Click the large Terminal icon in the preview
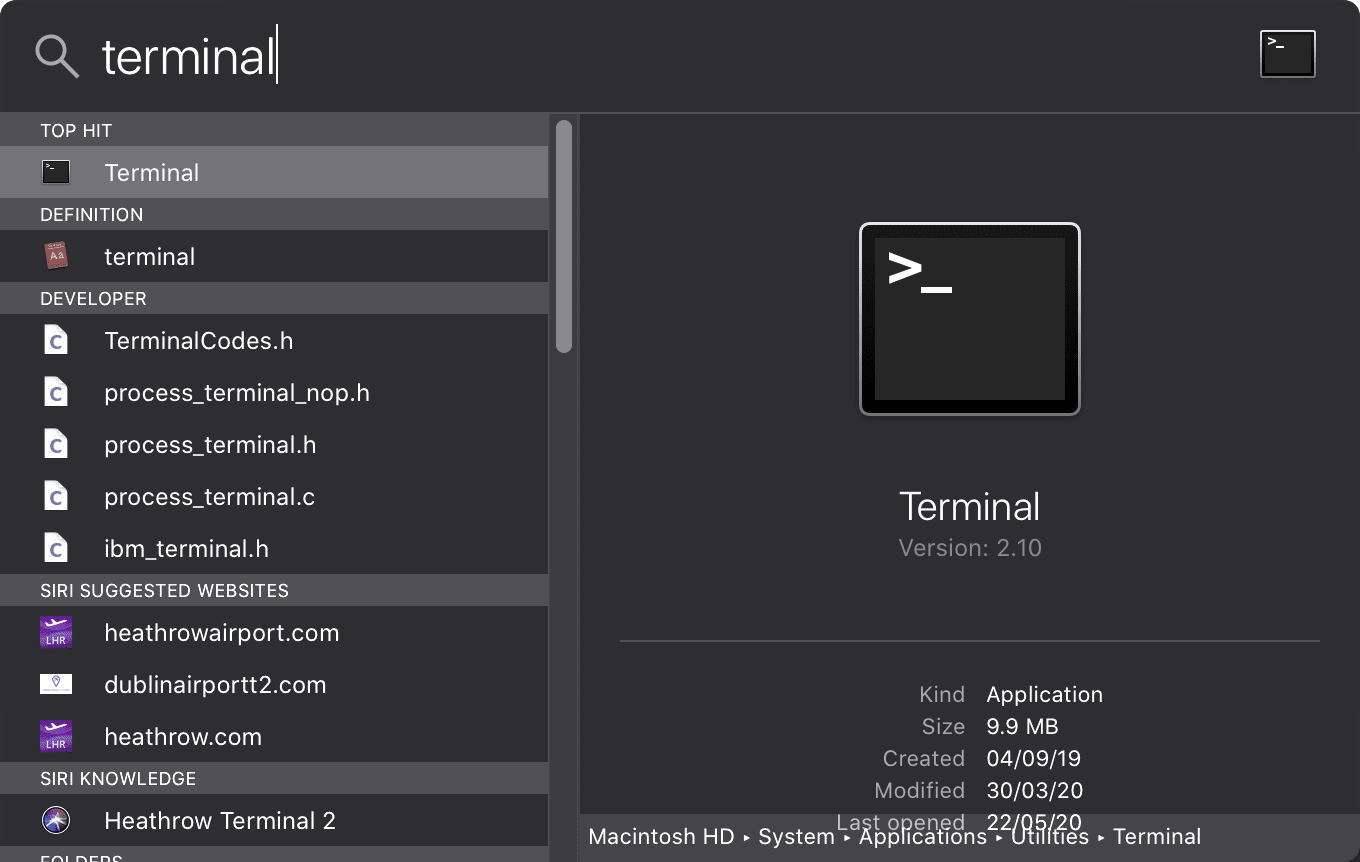This screenshot has height=862, width=1360. tap(970, 318)
